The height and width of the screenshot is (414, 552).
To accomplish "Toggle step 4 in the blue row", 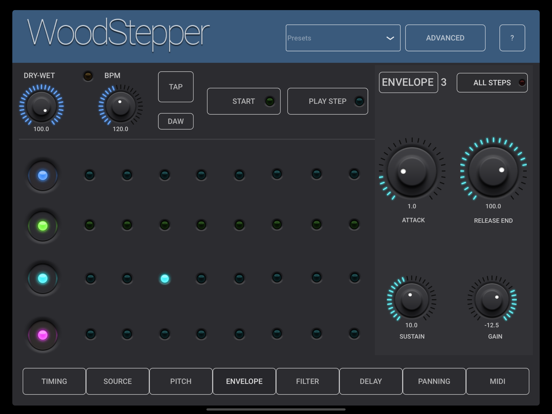I will (x=201, y=175).
